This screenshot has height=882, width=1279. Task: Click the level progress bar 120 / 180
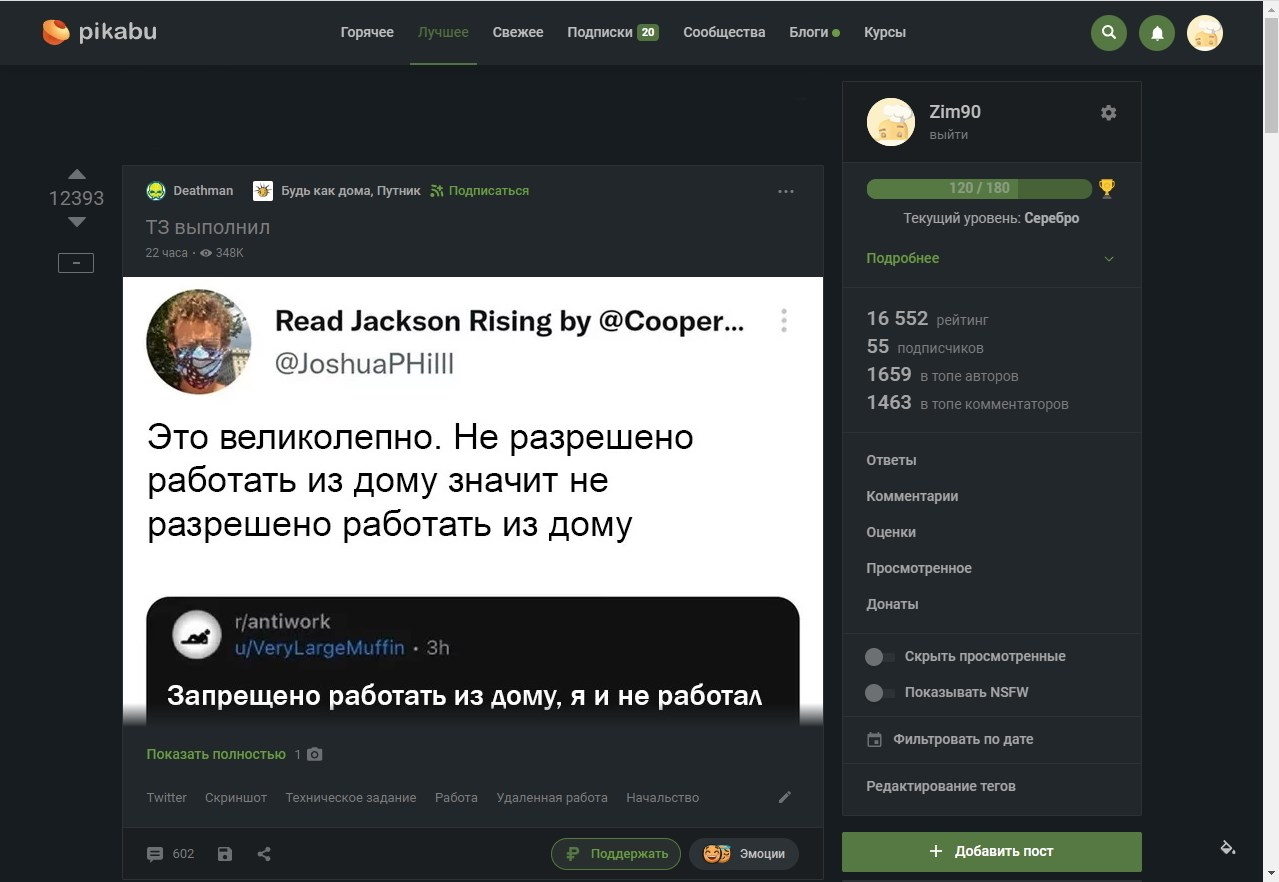coord(979,188)
